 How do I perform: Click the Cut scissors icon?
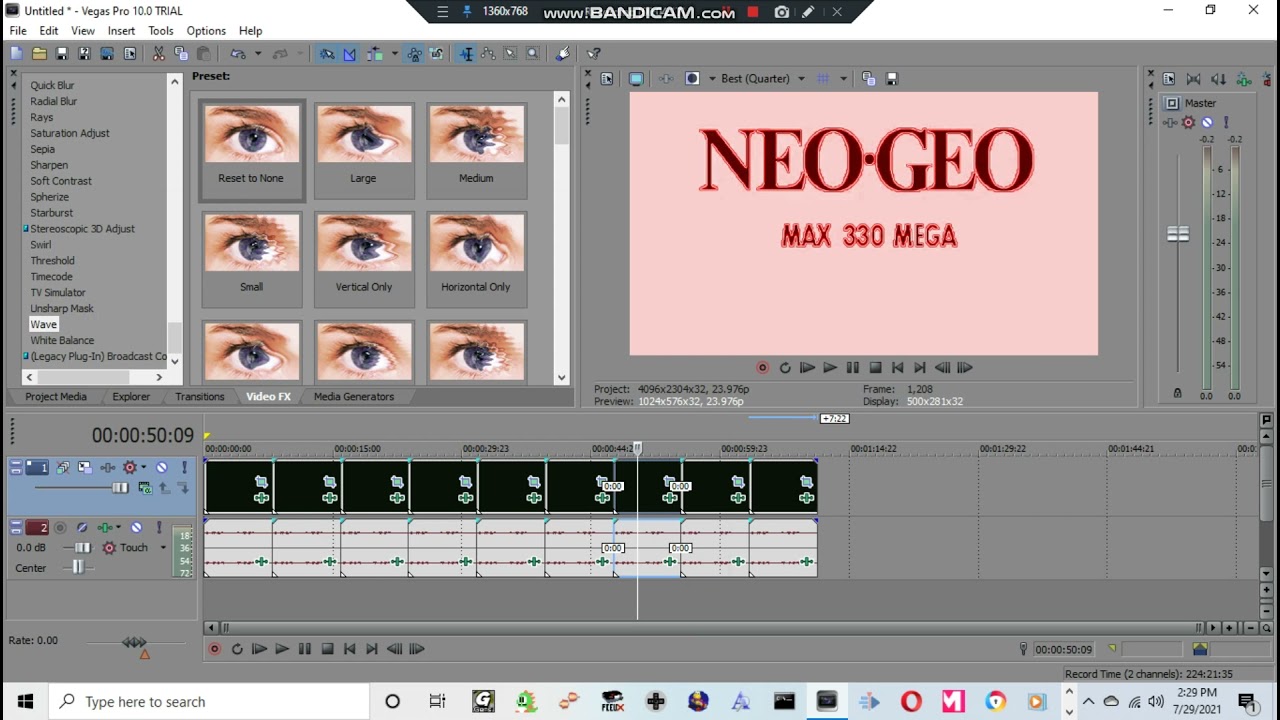158,54
